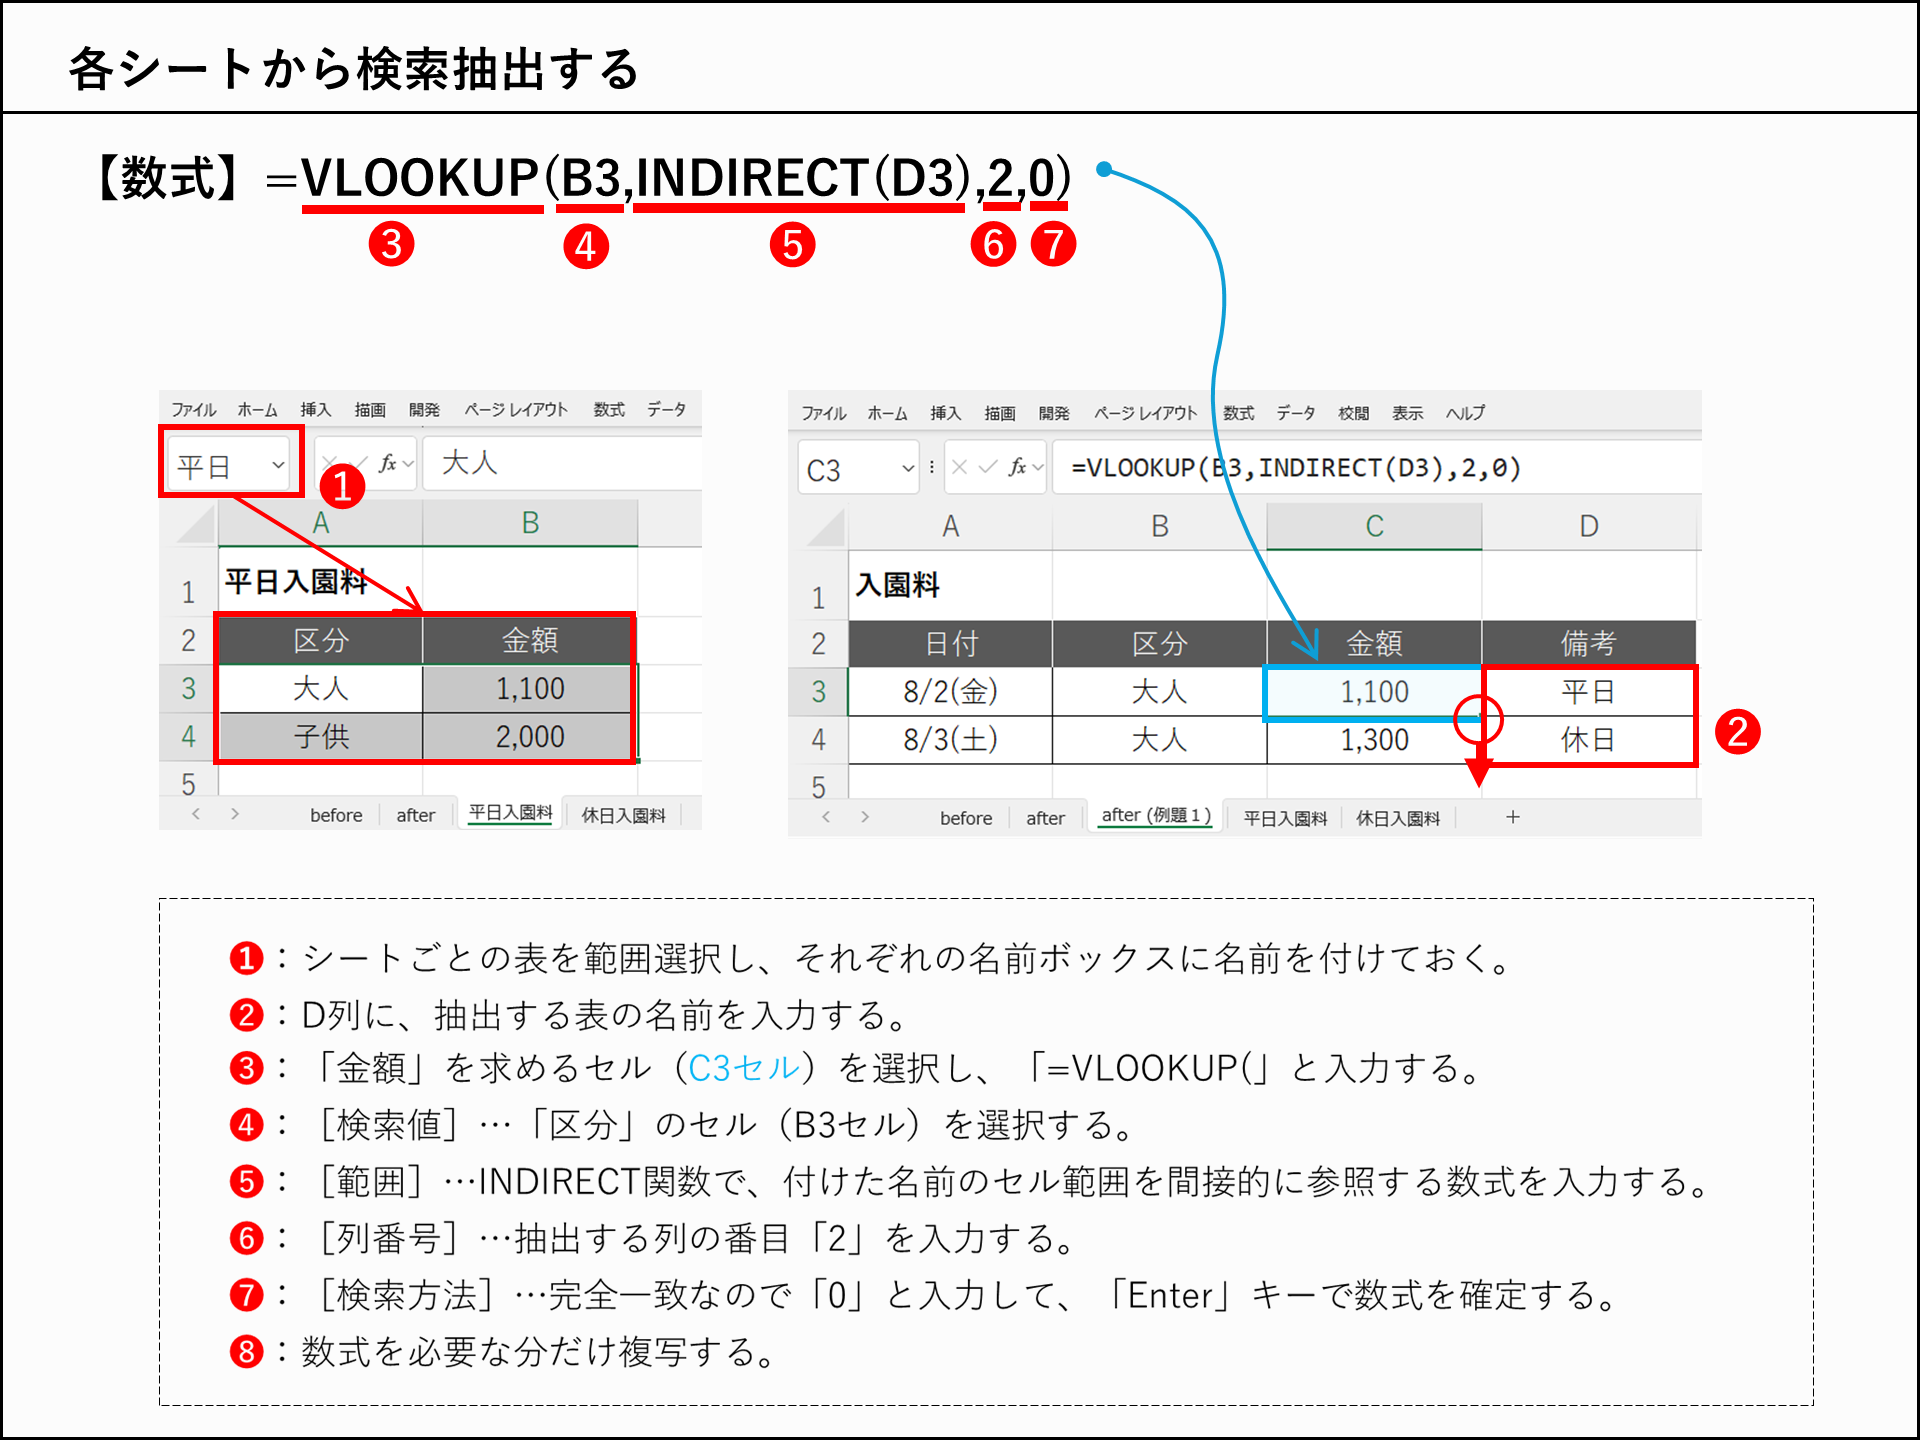The width and height of the screenshot is (1920, 1440).
Task: Click cell 子供 in left worksheet
Action: (320, 737)
